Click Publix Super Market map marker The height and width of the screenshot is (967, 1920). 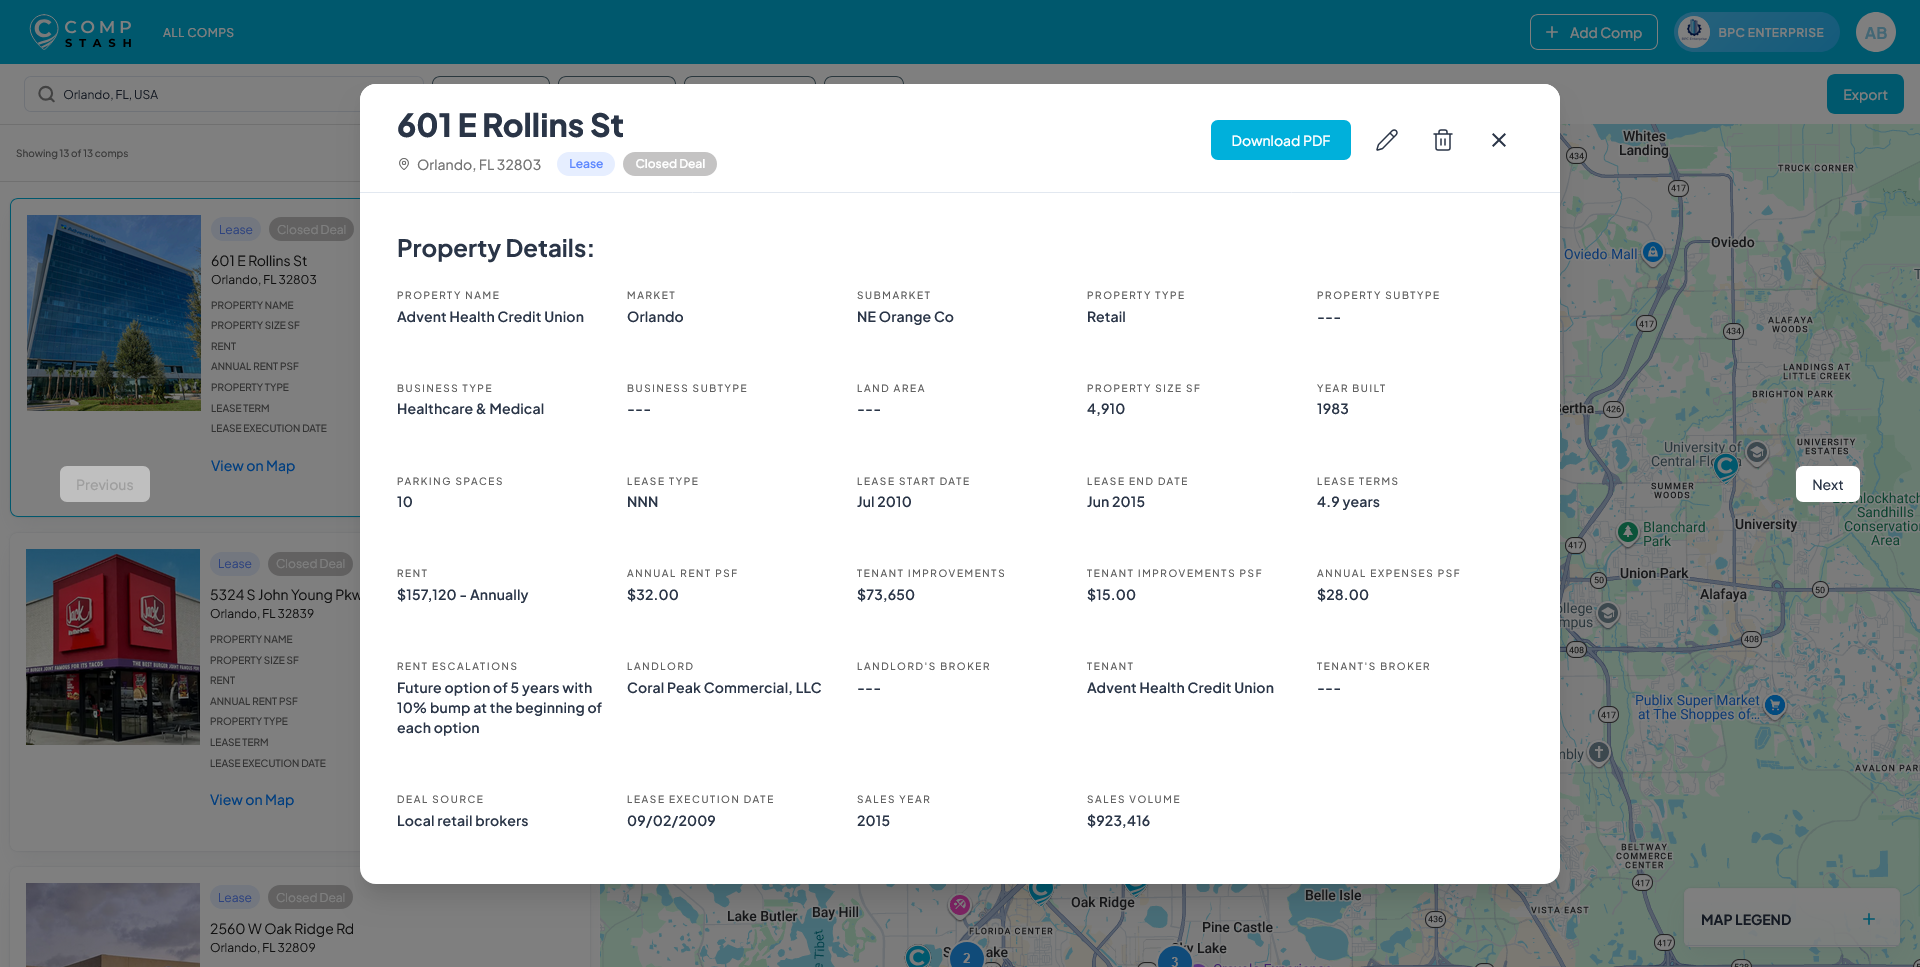click(1775, 705)
